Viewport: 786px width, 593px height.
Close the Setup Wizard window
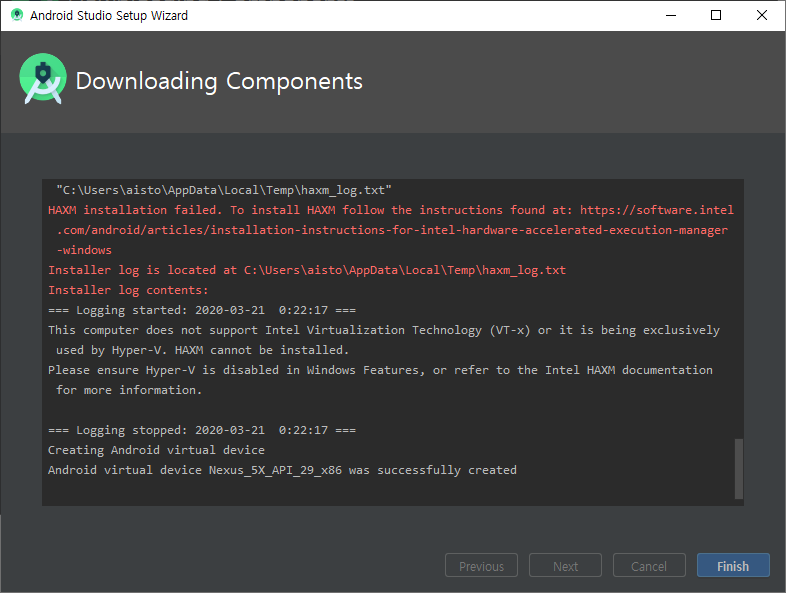click(x=761, y=16)
